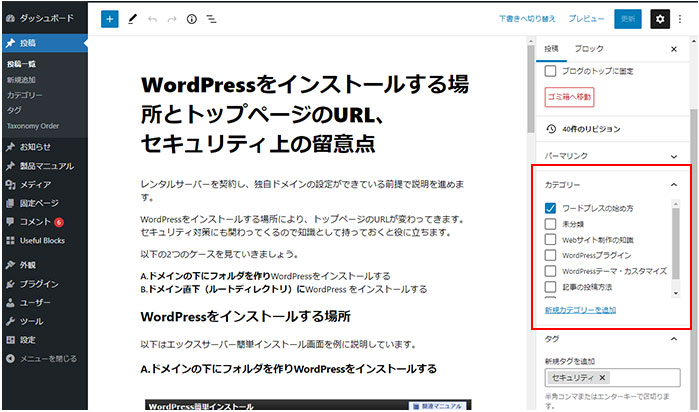Open the 投稿 posts menu item

click(45, 43)
